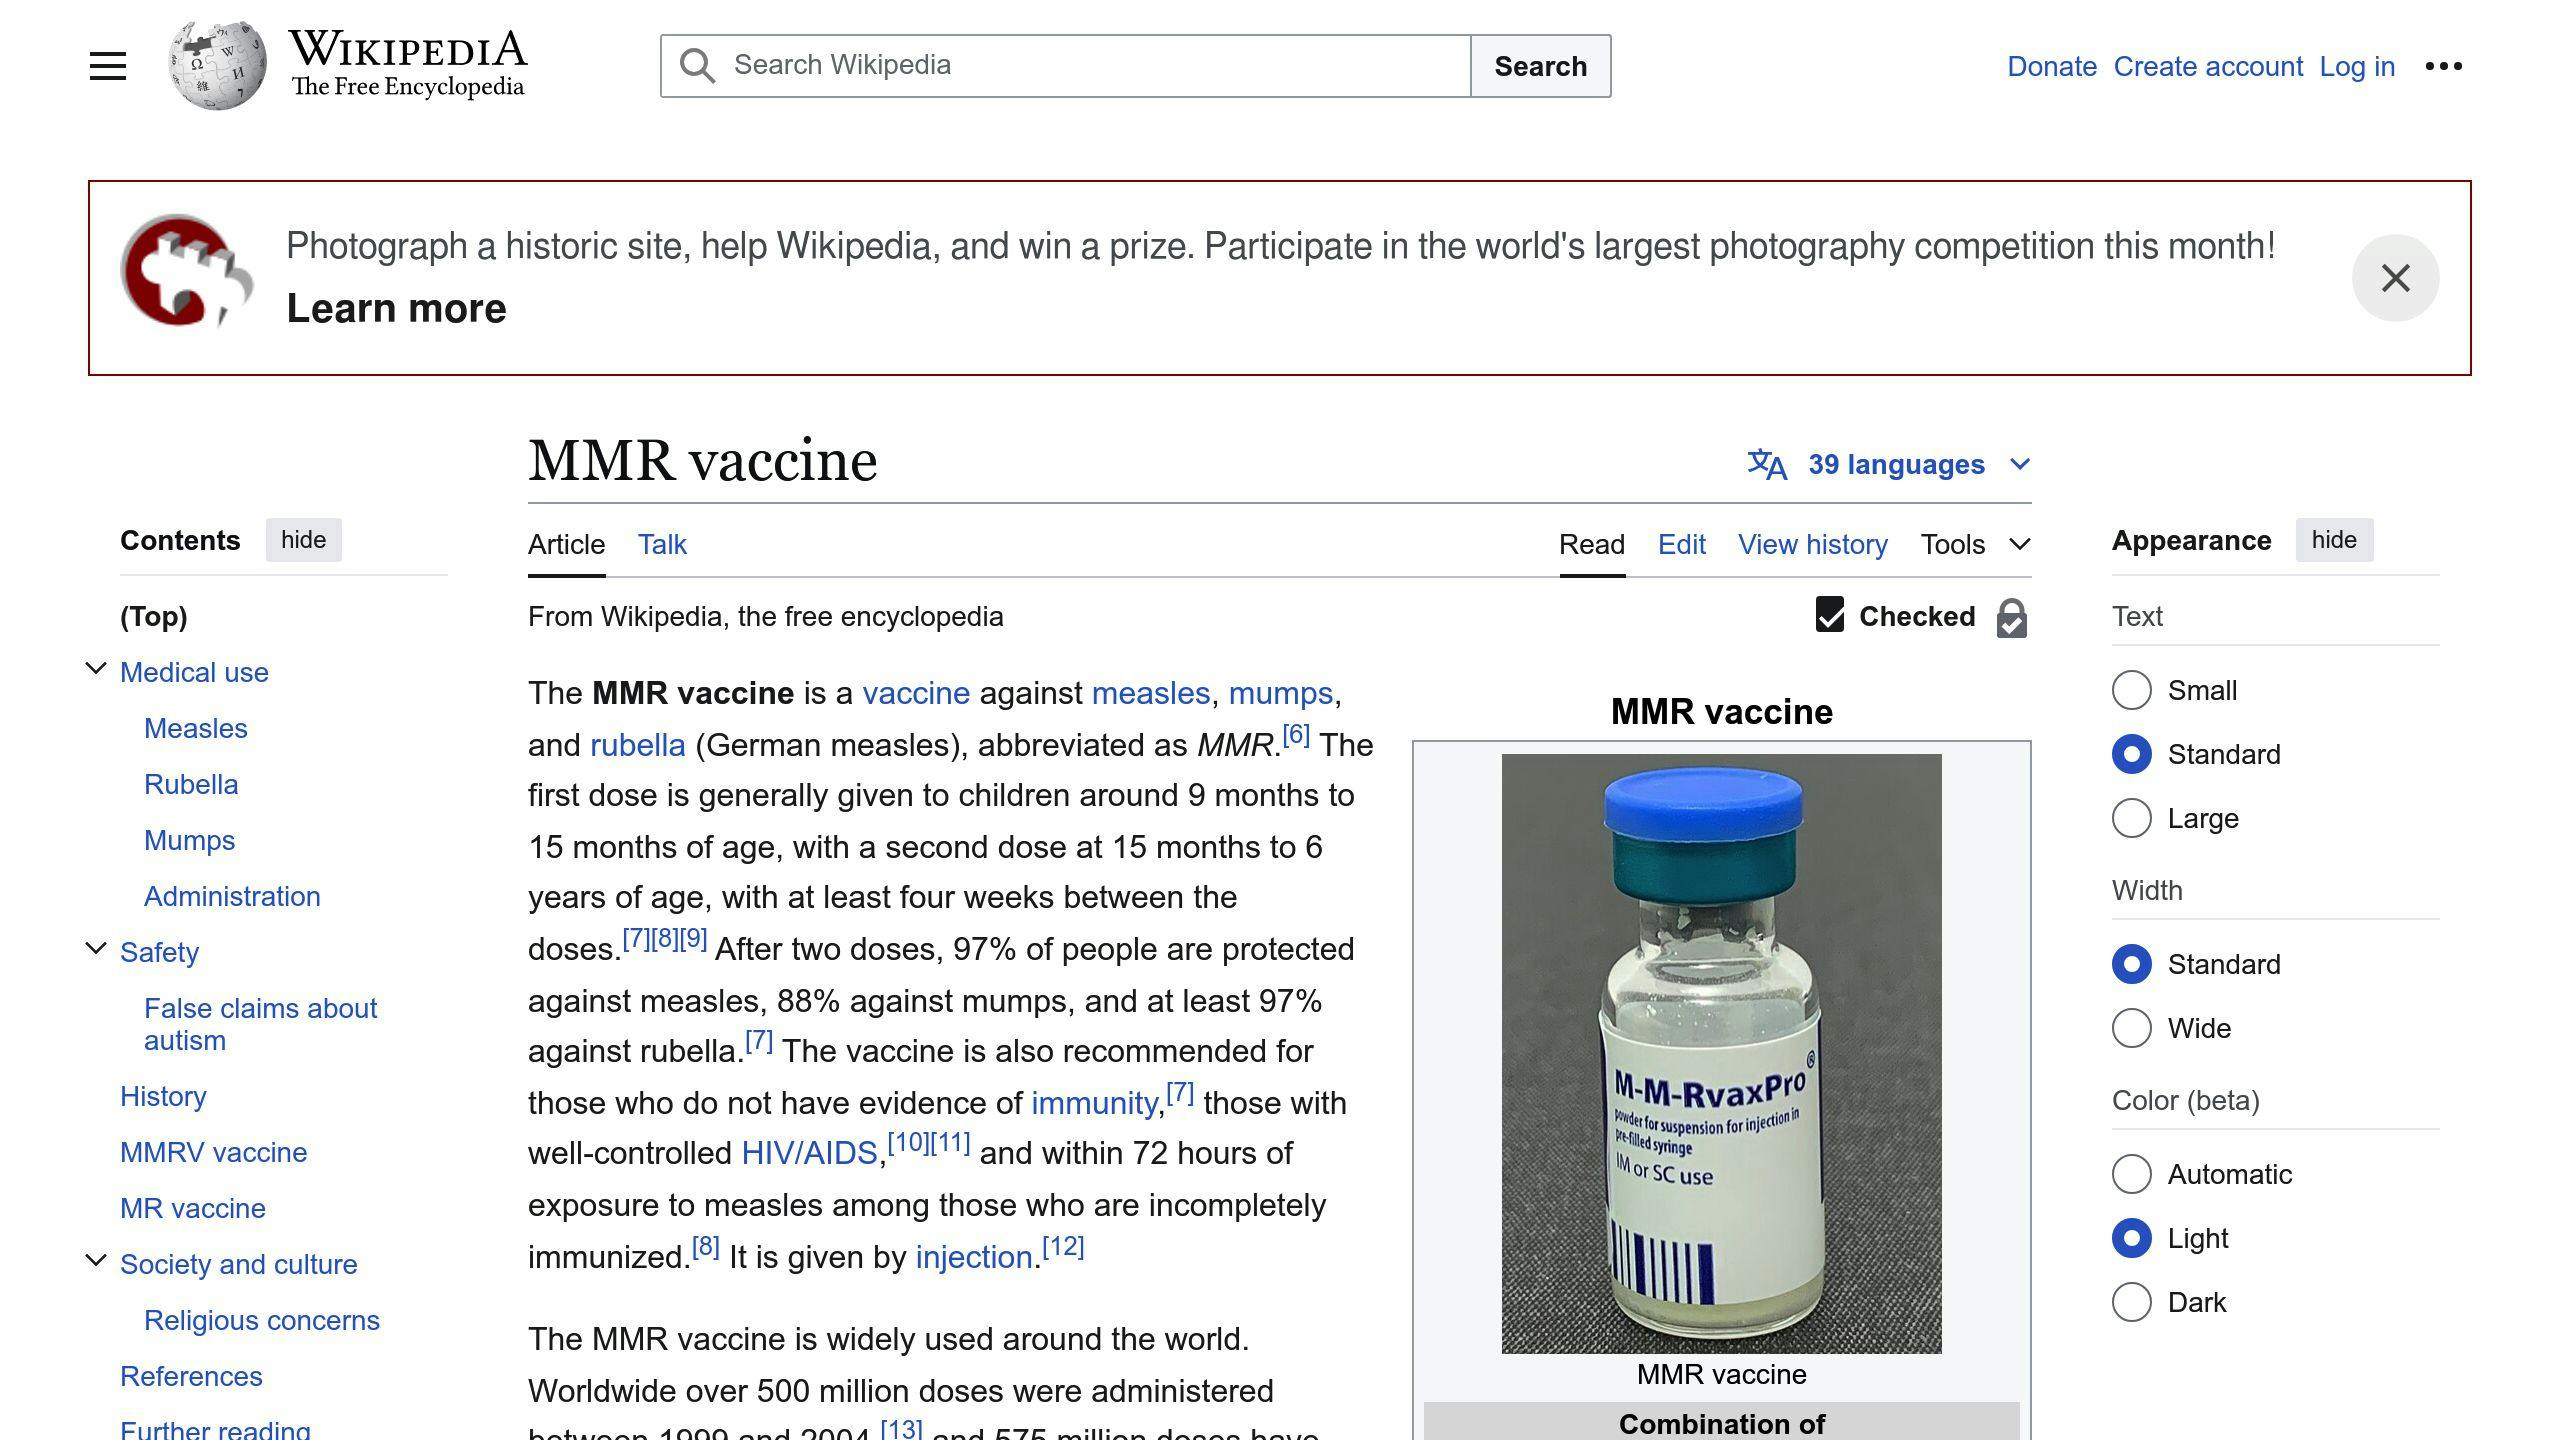Dismiss the photography competition banner
This screenshot has width=2560, height=1440.
click(2395, 278)
